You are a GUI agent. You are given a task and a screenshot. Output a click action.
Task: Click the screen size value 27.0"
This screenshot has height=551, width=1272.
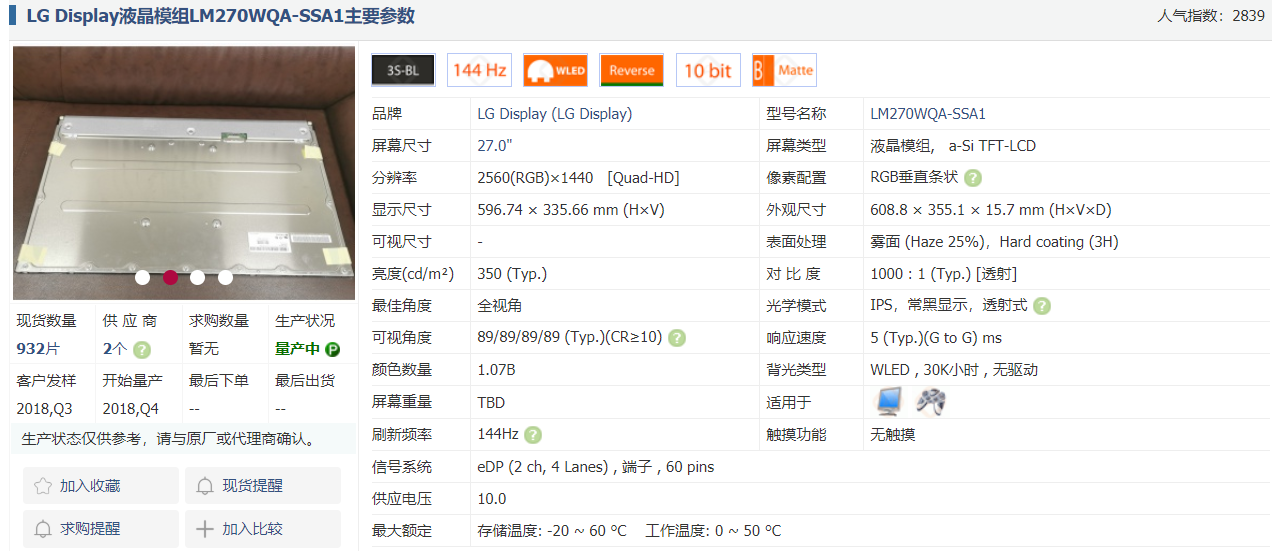495,146
